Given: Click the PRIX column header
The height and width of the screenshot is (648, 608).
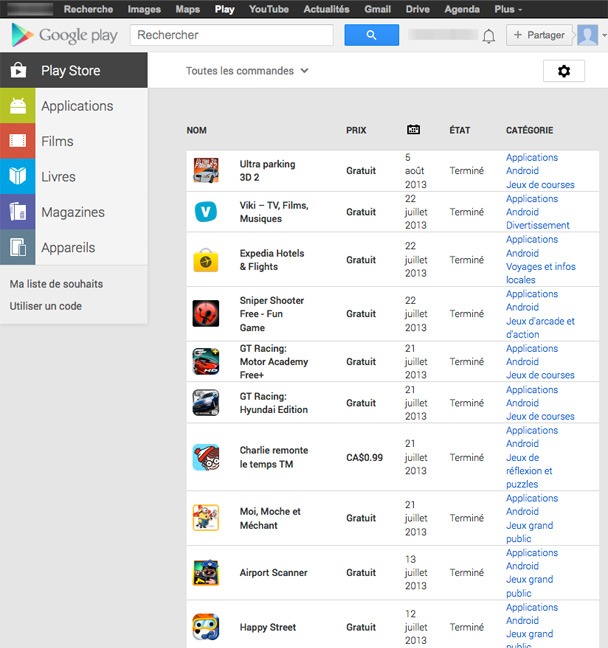Looking at the screenshot, I should (356, 130).
